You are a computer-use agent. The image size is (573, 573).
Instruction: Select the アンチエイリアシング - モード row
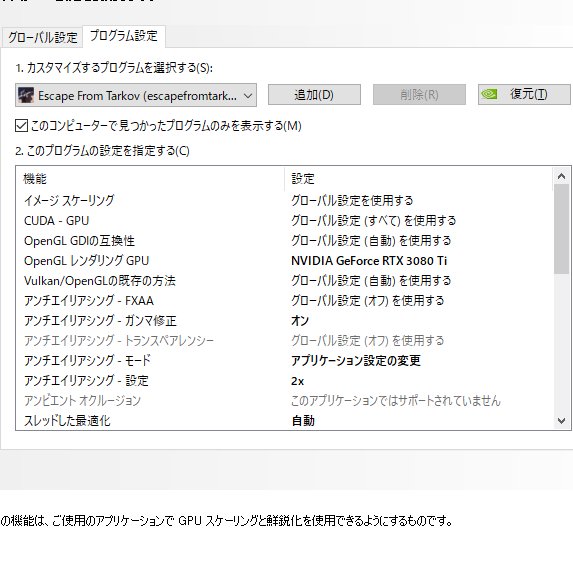pos(285,361)
